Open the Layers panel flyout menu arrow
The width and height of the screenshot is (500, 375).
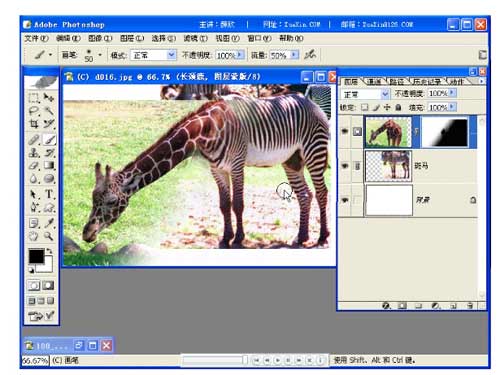[481, 81]
